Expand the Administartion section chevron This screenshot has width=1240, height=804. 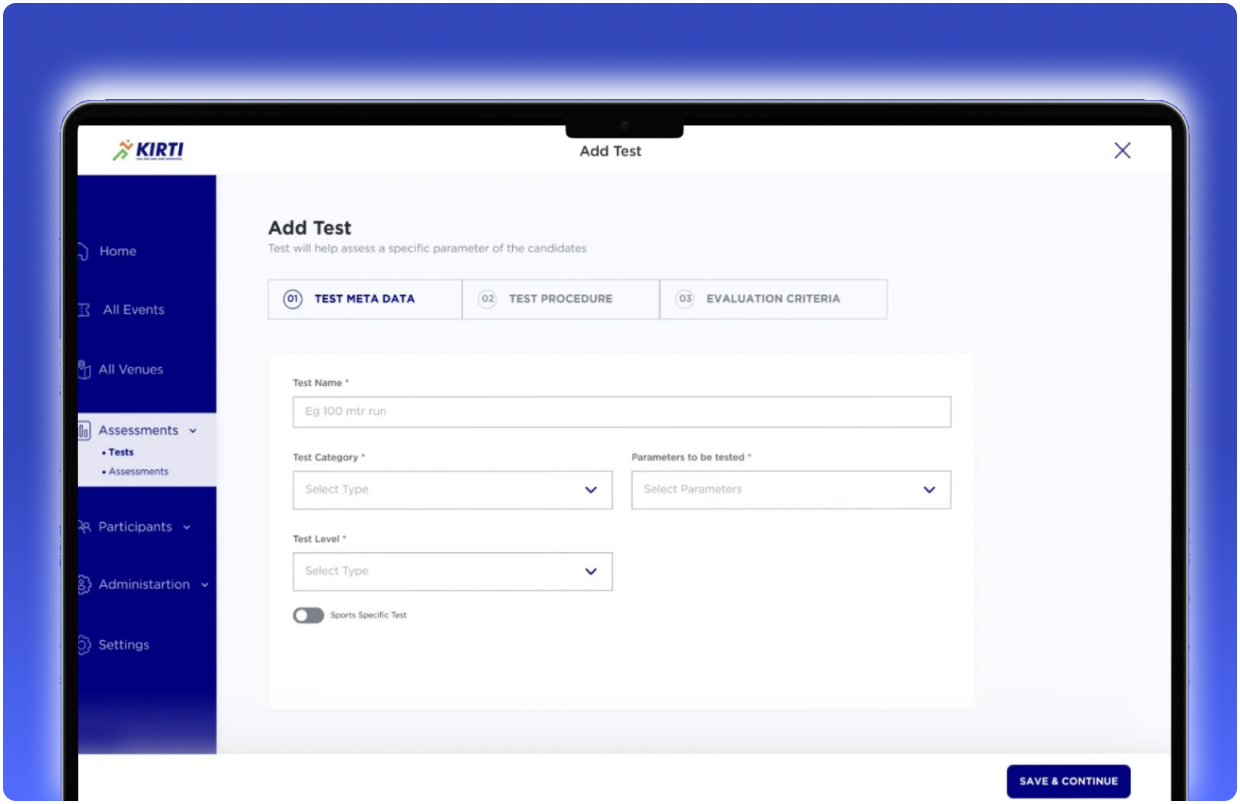(x=205, y=585)
